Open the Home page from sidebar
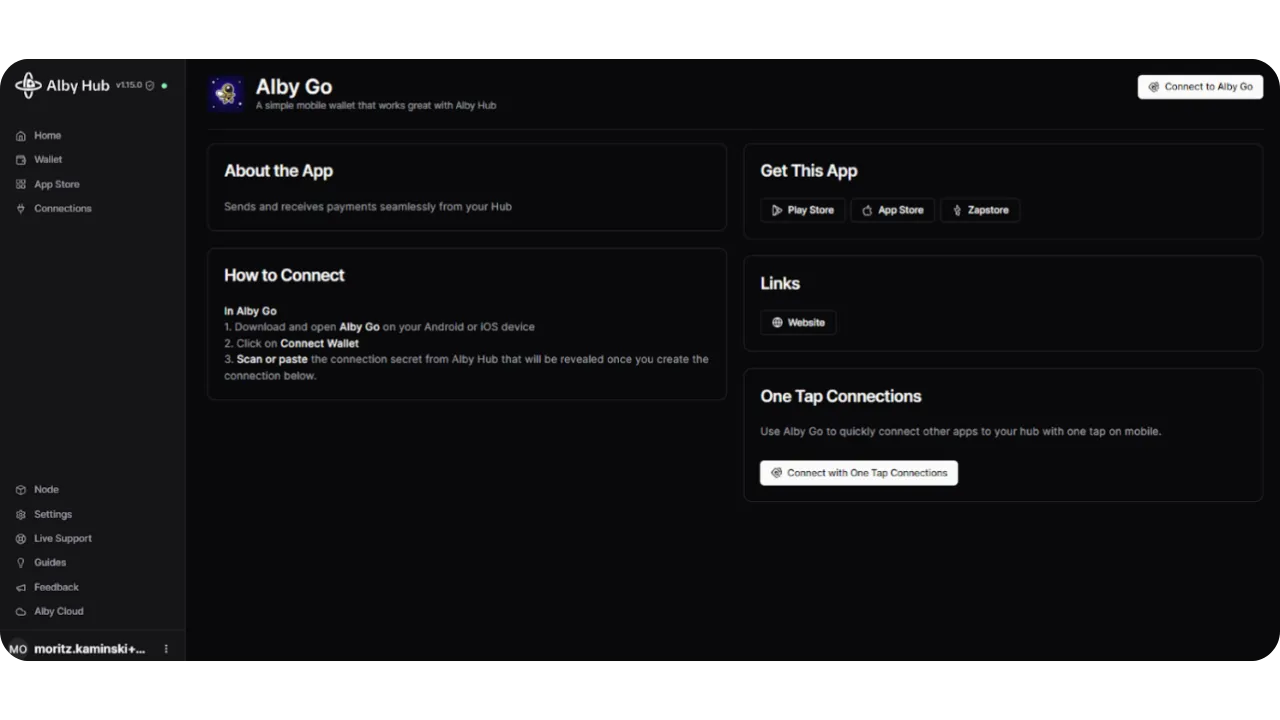Viewport: 1280px width, 720px height. coord(47,136)
